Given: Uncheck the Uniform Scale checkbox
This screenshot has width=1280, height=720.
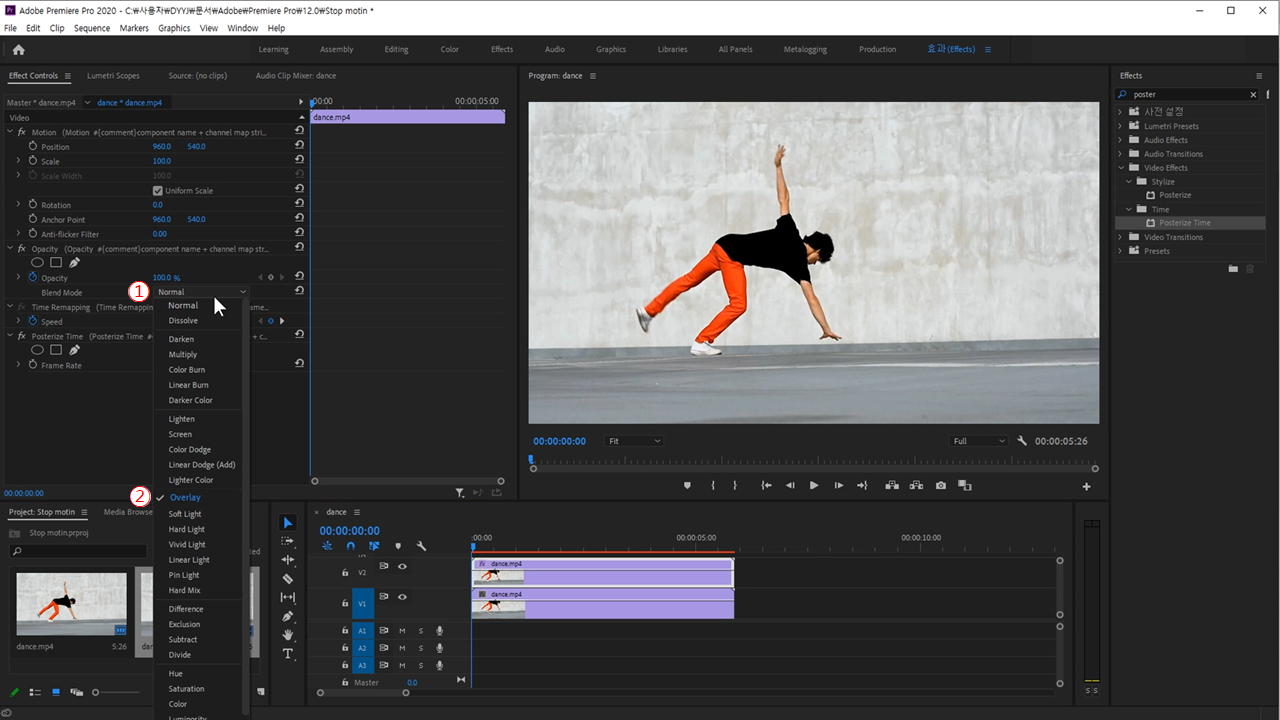Looking at the screenshot, I should click(157, 191).
